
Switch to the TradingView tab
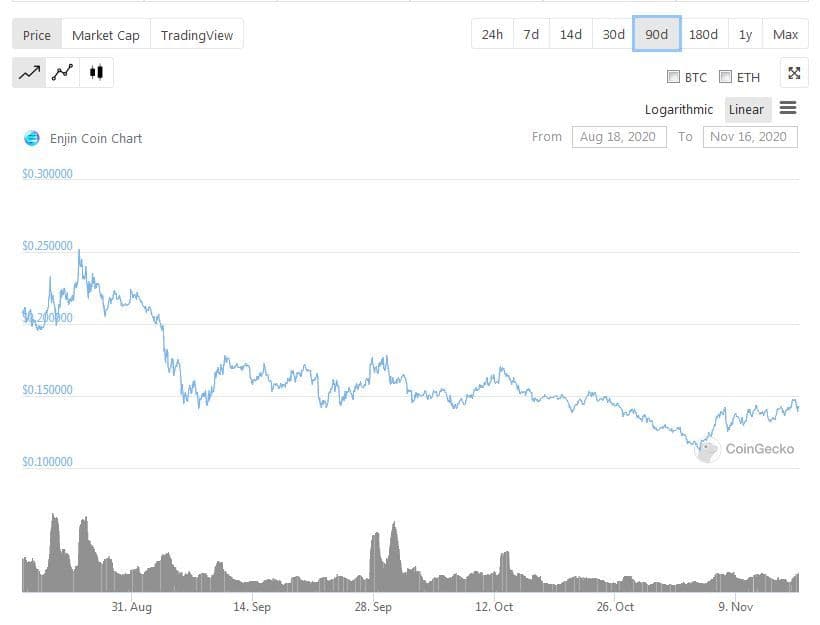pyautogui.click(x=197, y=35)
